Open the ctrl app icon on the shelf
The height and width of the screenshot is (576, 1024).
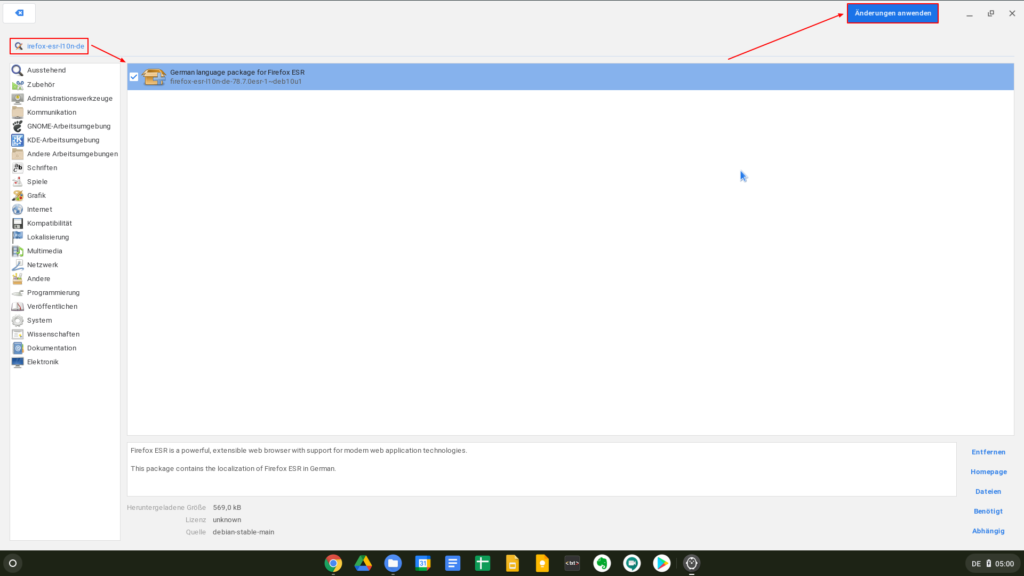coord(572,563)
